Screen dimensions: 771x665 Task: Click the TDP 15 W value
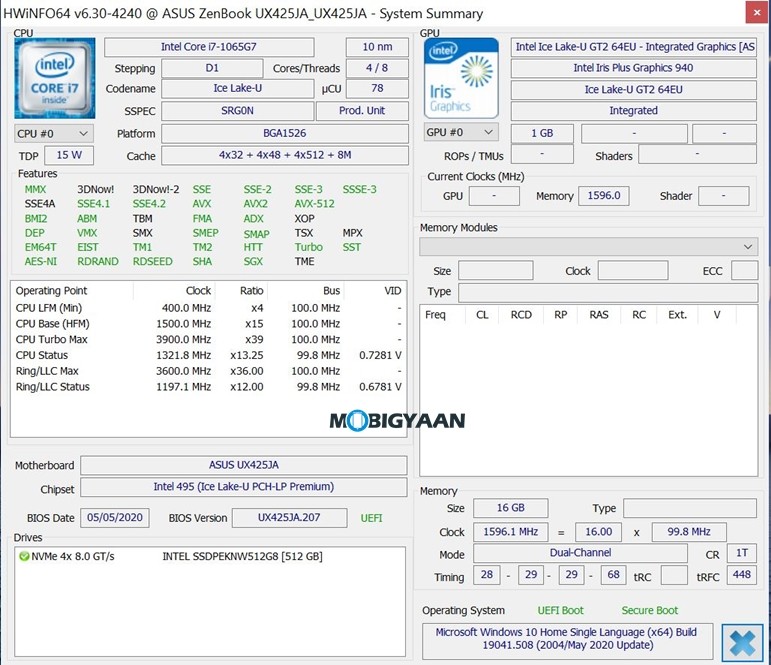click(69, 155)
